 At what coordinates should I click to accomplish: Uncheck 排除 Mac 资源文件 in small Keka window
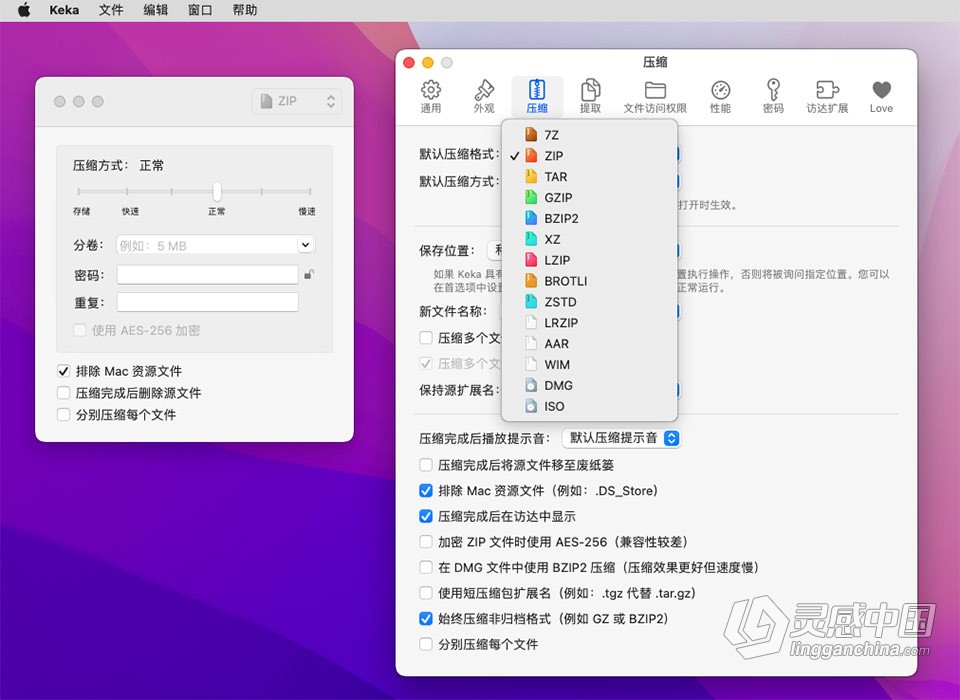click(x=63, y=371)
